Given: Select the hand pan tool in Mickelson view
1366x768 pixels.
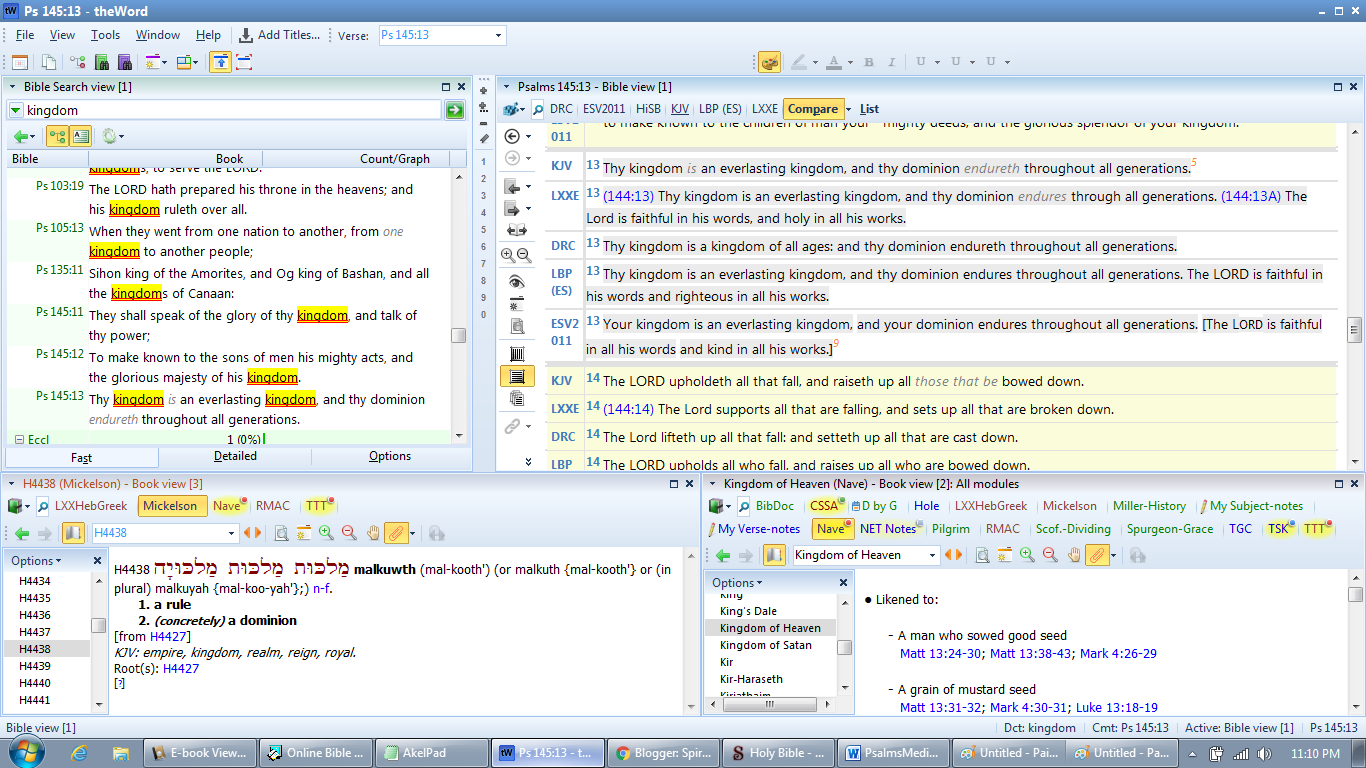Looking at the screenshot, I should click(373, 533).
